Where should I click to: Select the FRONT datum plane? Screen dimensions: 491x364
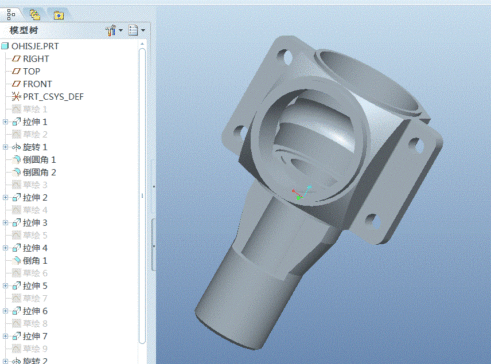coord(37,84)
